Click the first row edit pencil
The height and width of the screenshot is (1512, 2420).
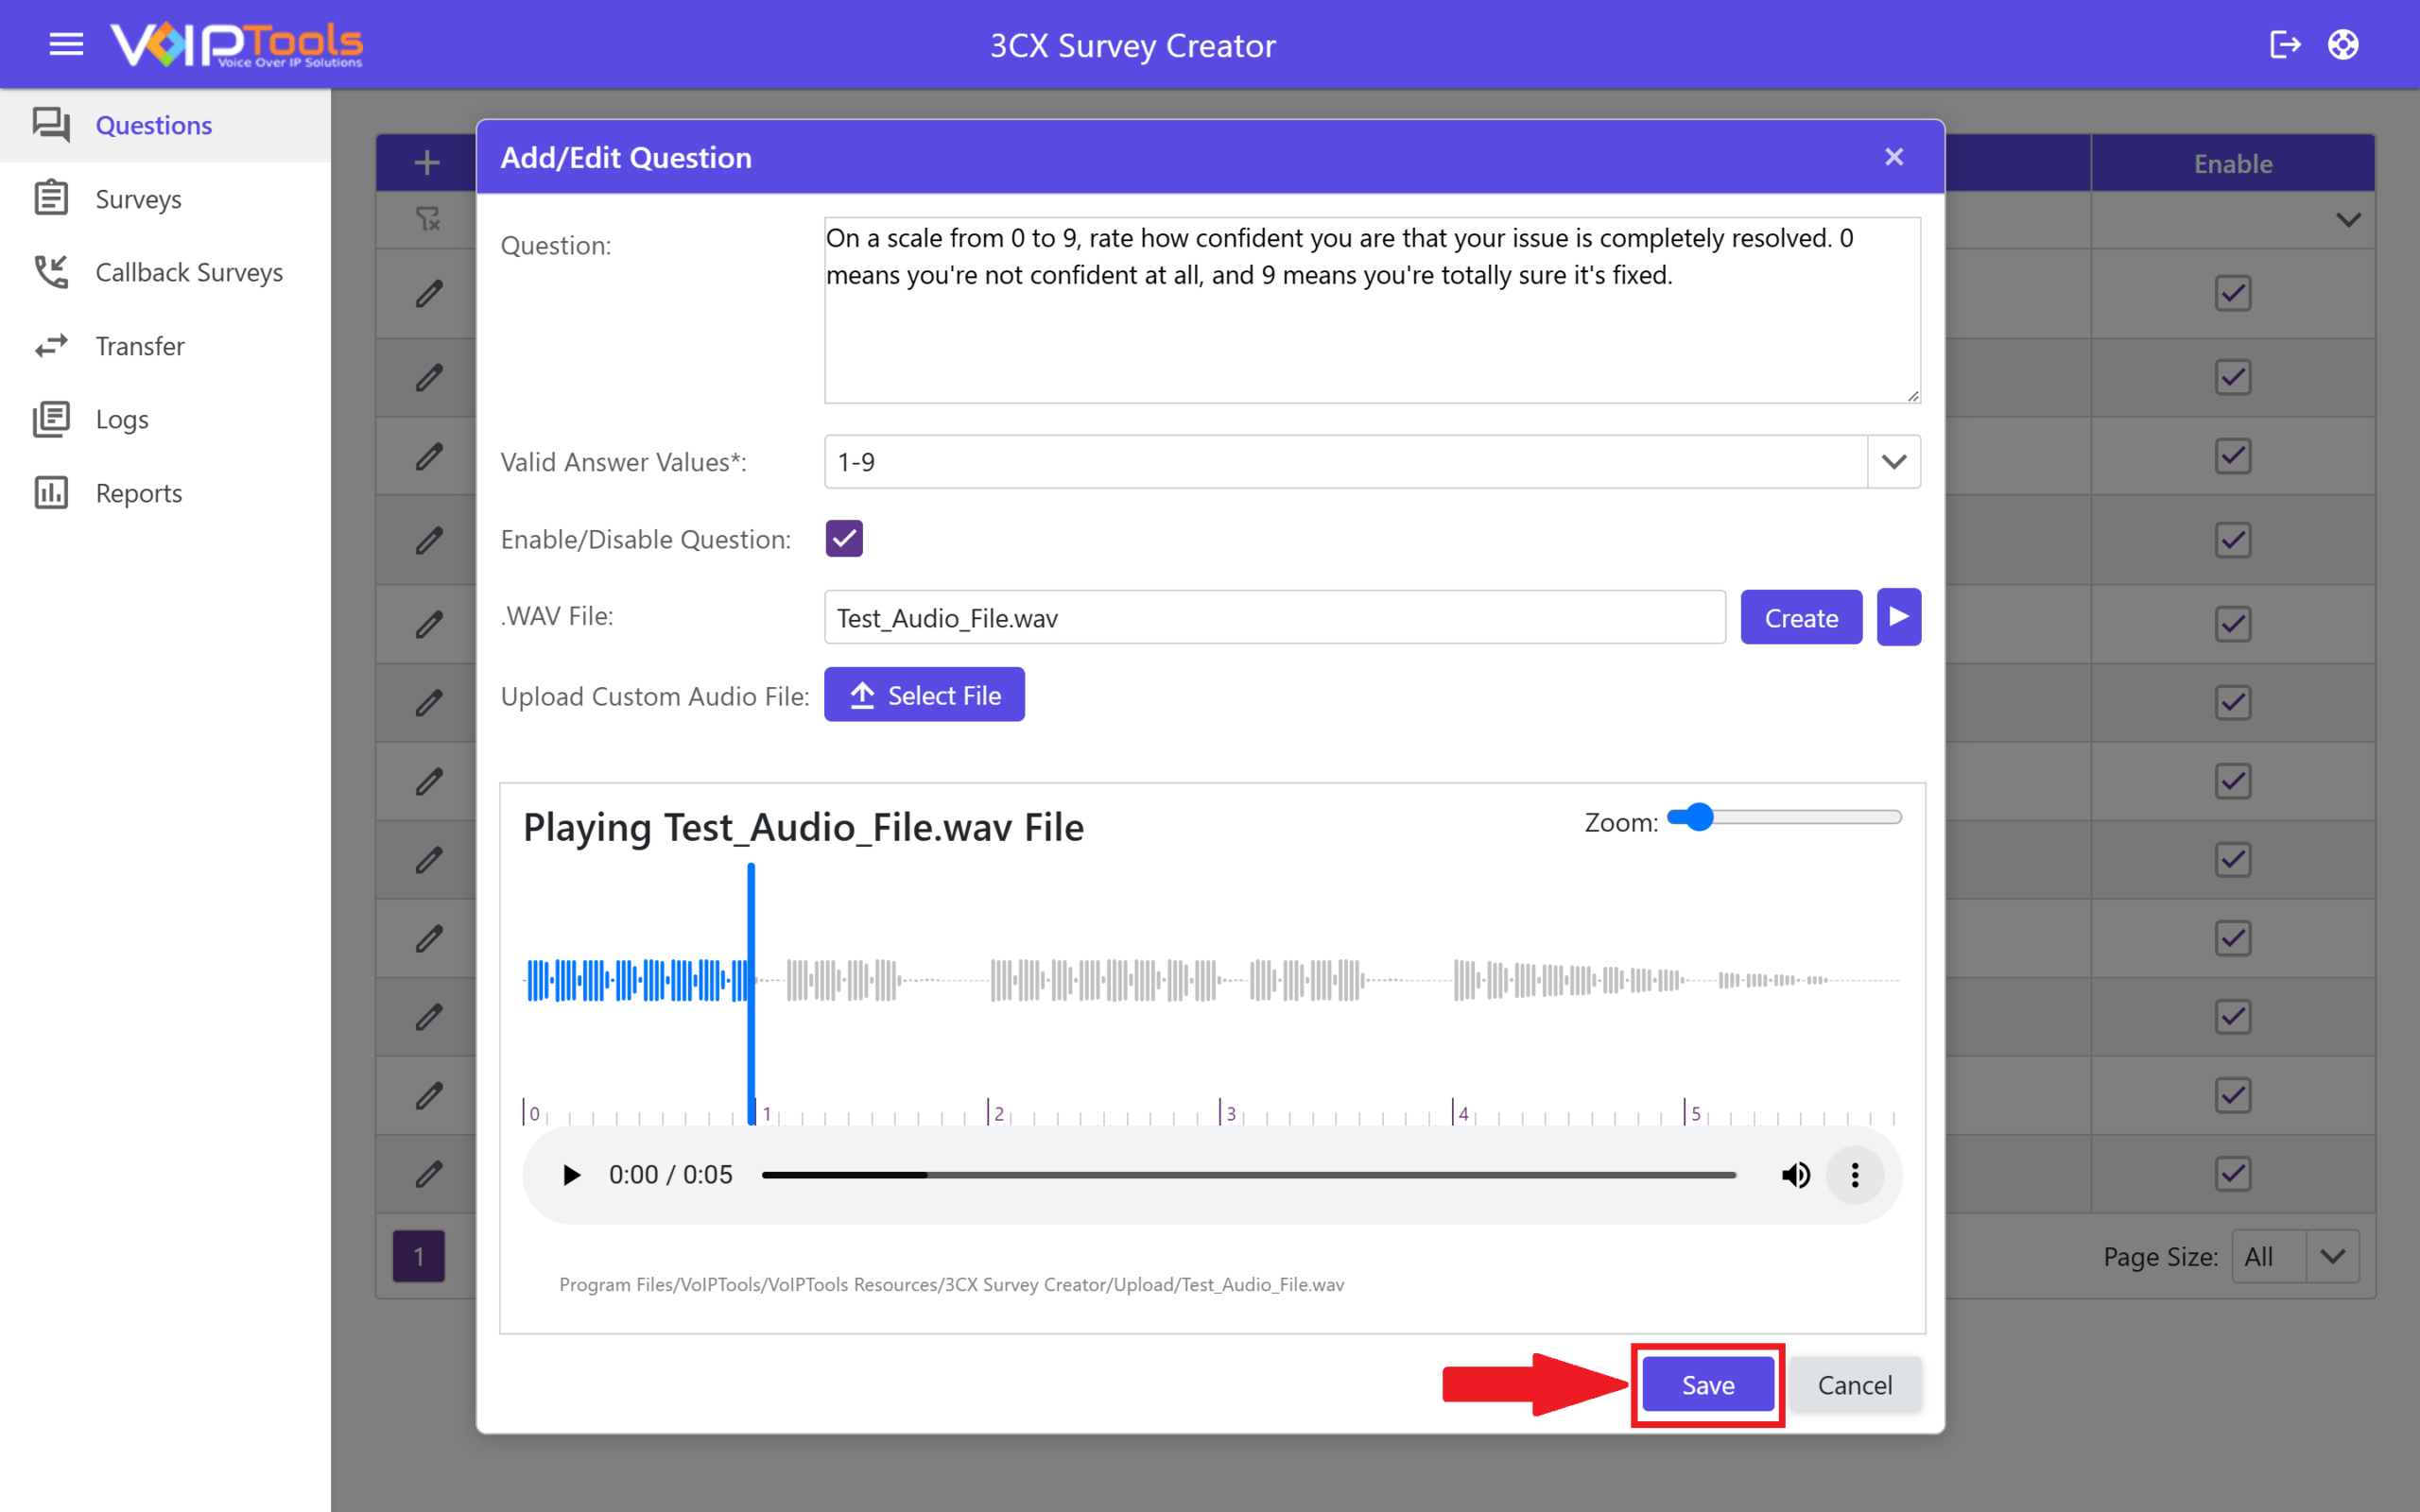429,294
